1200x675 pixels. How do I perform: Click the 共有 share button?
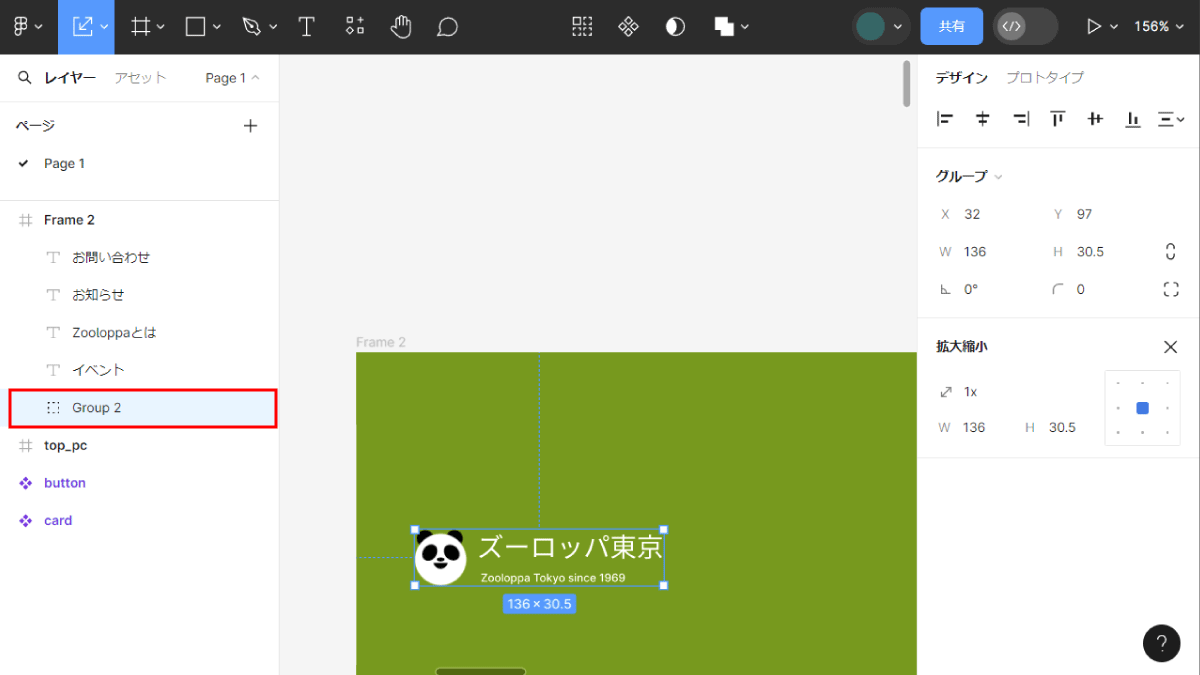(x=952, y=27)
